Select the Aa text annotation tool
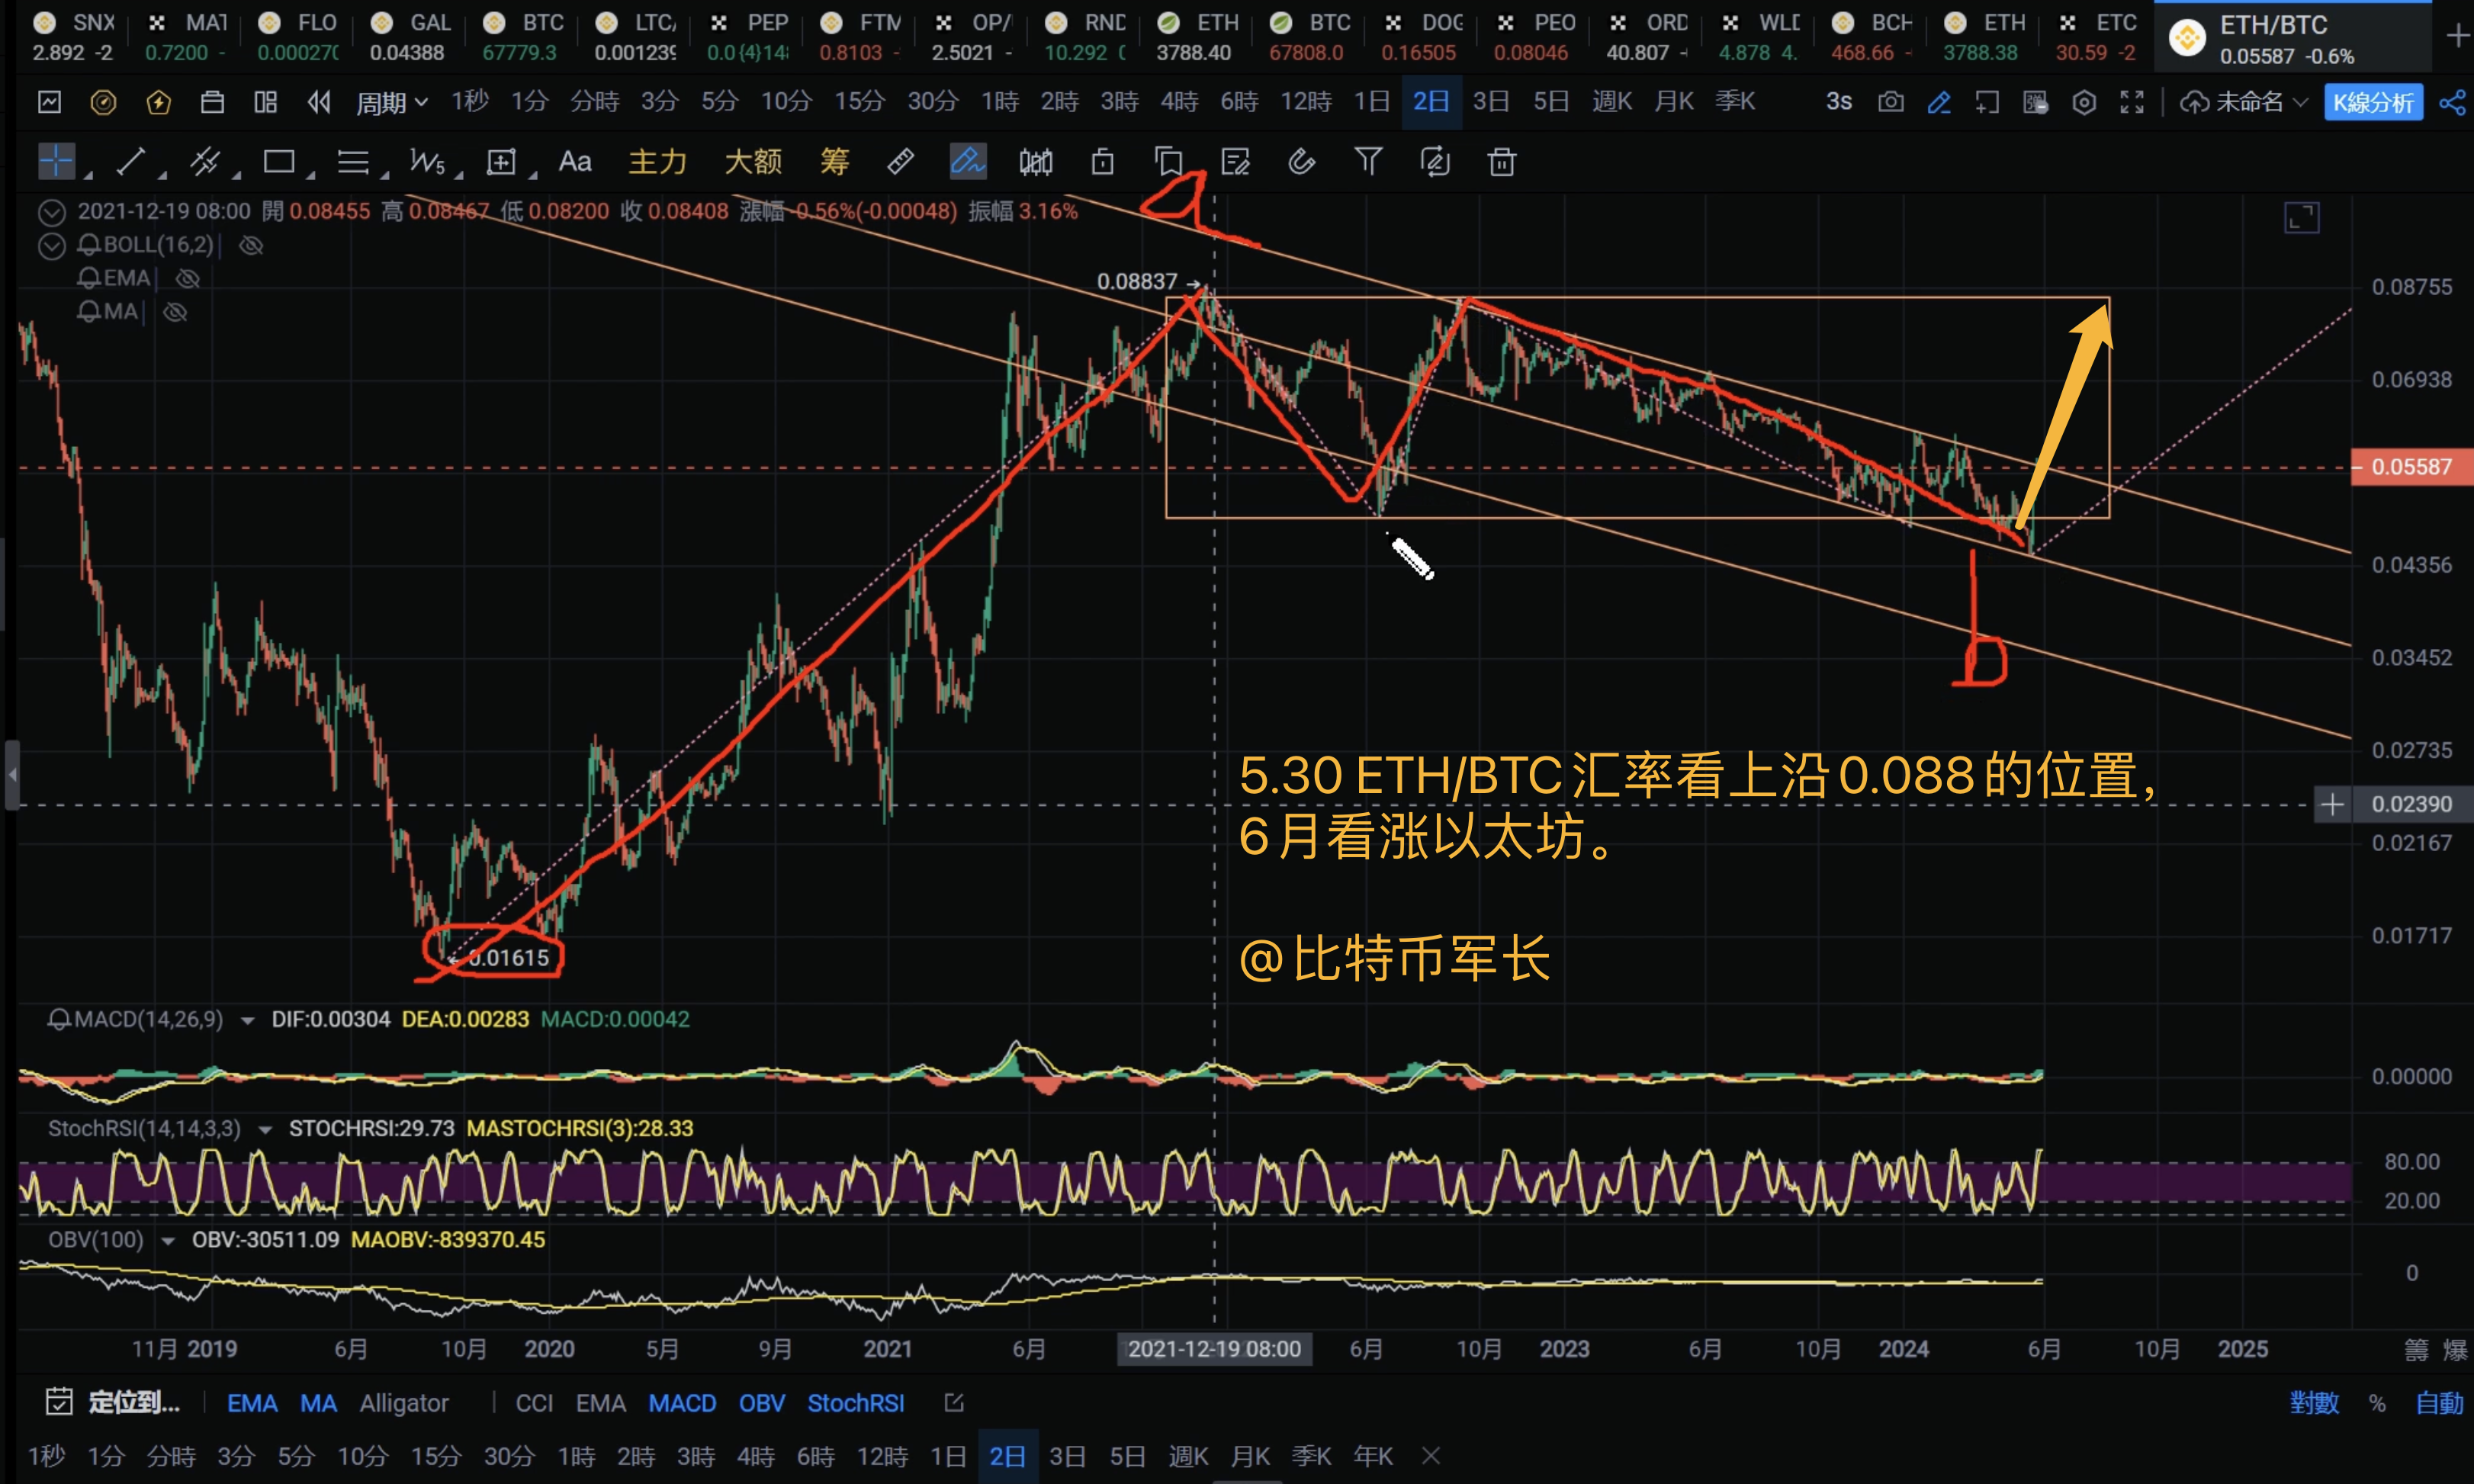The width and height of the screenshot is (2474, 1484). click(575, 161)
